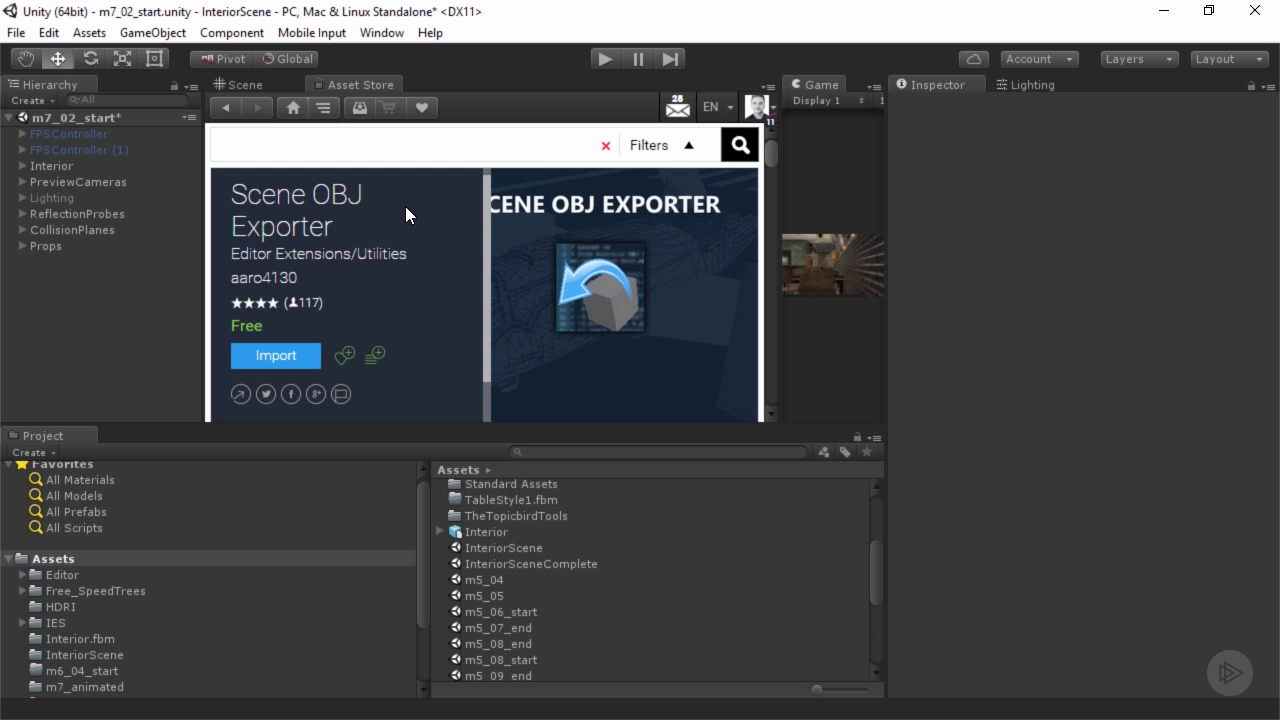1280x720 pixels.
Task: Open the wish list heart icon
Action: (422, 108)
